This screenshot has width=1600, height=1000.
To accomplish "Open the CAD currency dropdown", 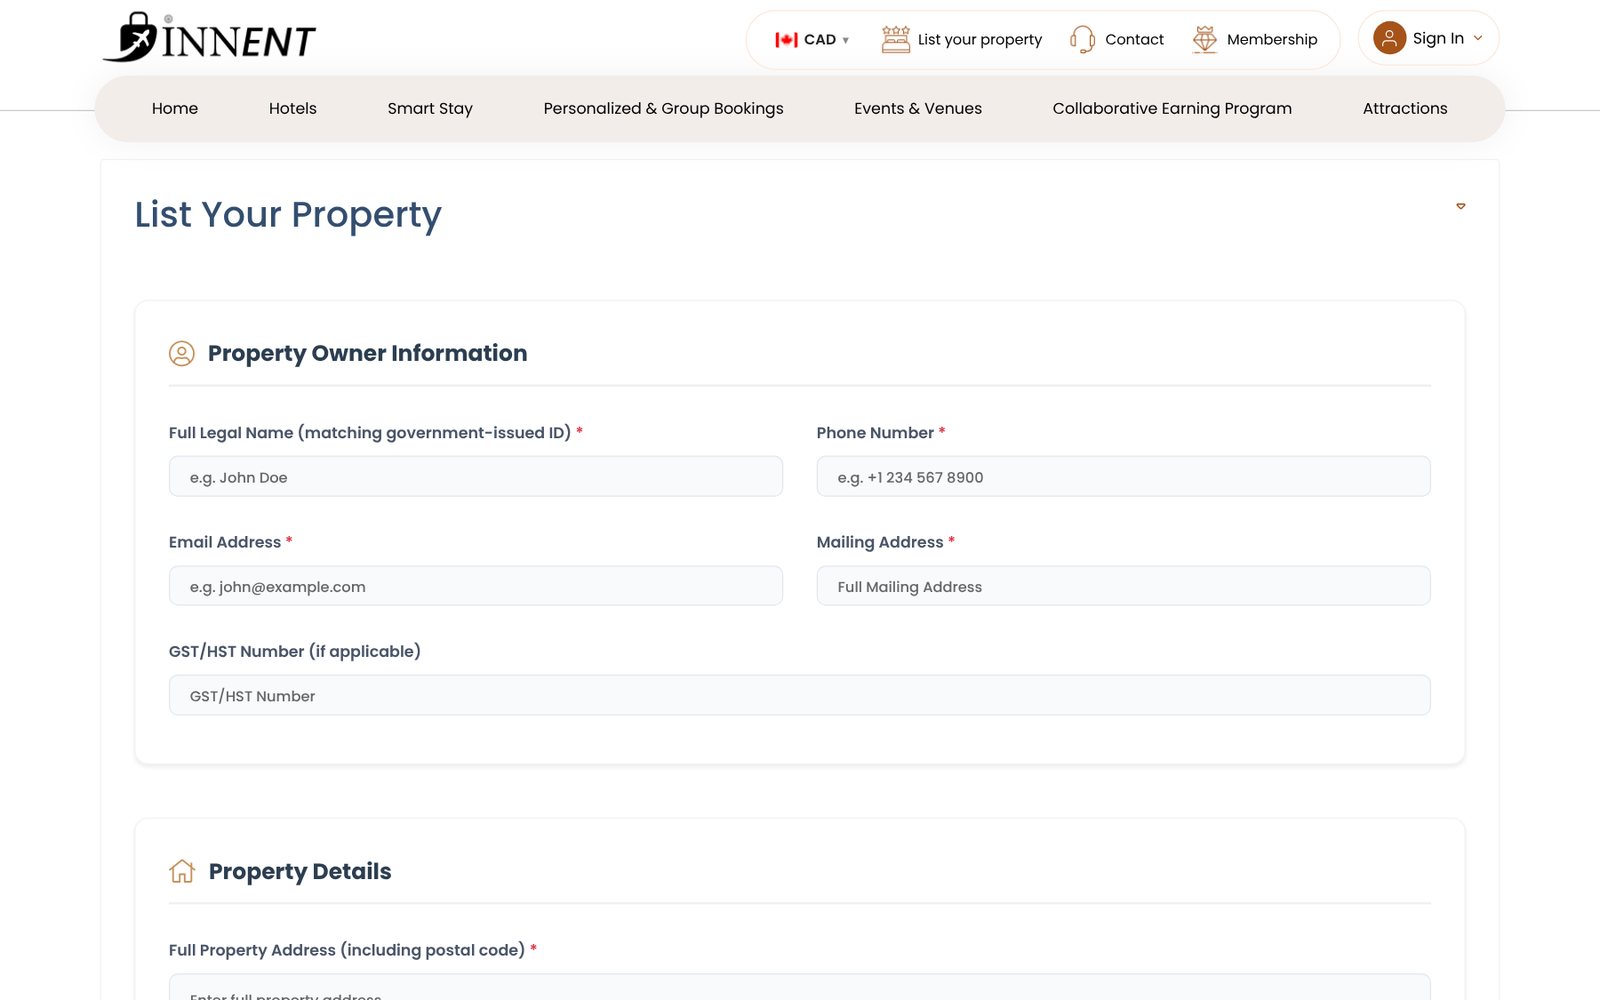I will [x=812, y=40].
